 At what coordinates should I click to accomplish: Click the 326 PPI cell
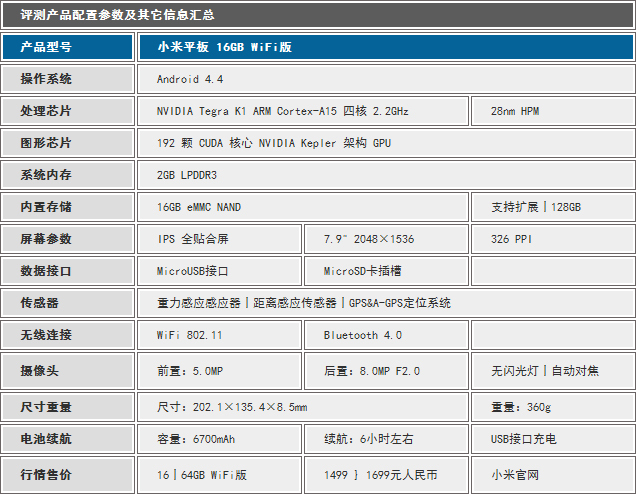point(551,239)
